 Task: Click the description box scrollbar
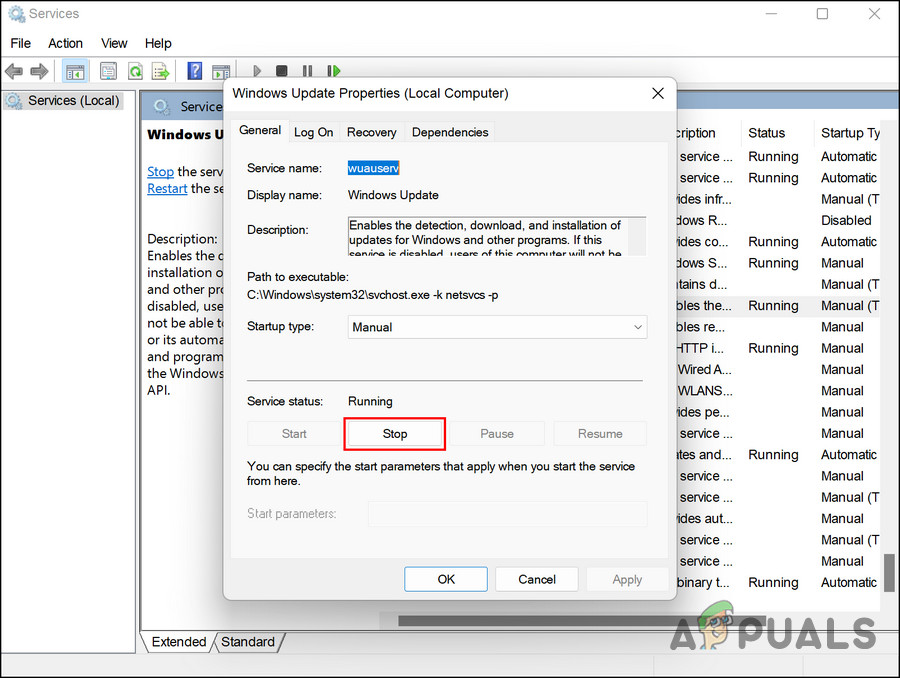[x=637, y=237]
